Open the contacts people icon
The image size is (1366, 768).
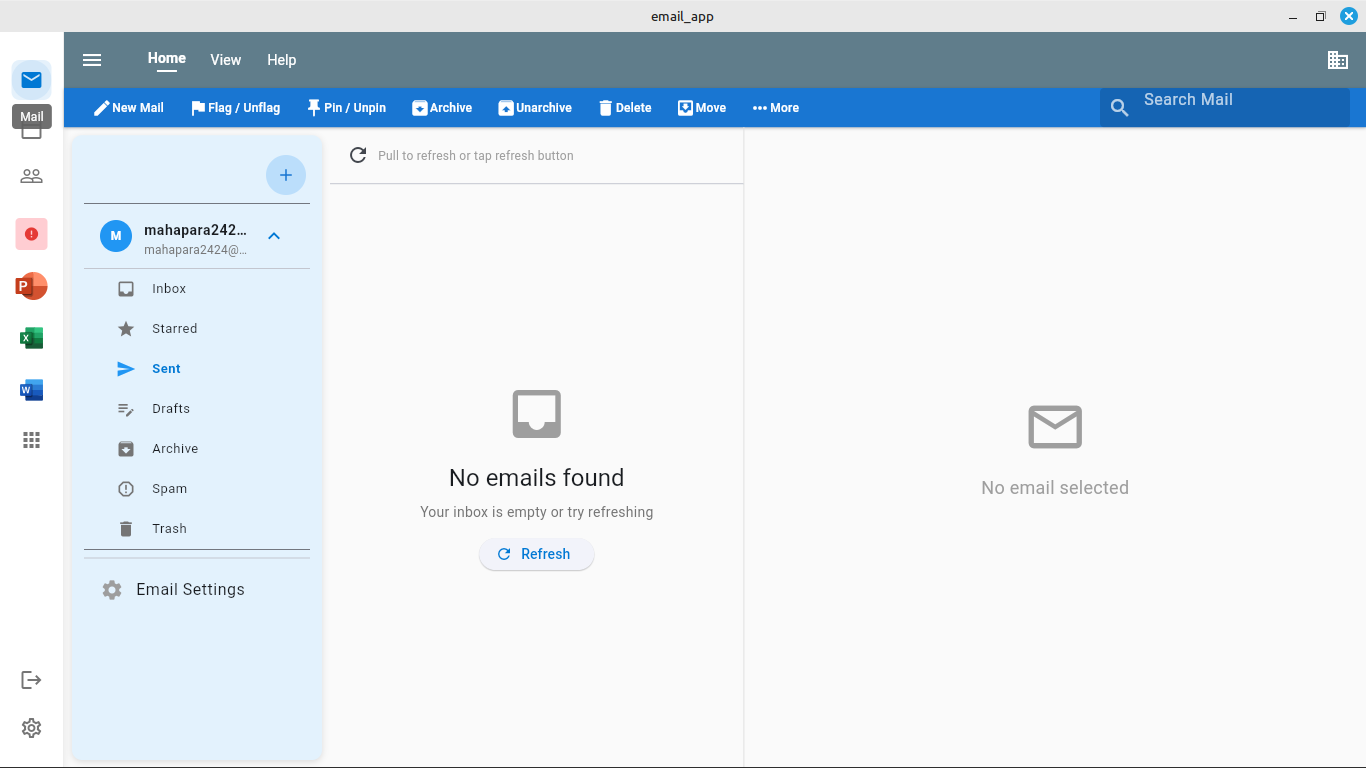pos(31,176)
